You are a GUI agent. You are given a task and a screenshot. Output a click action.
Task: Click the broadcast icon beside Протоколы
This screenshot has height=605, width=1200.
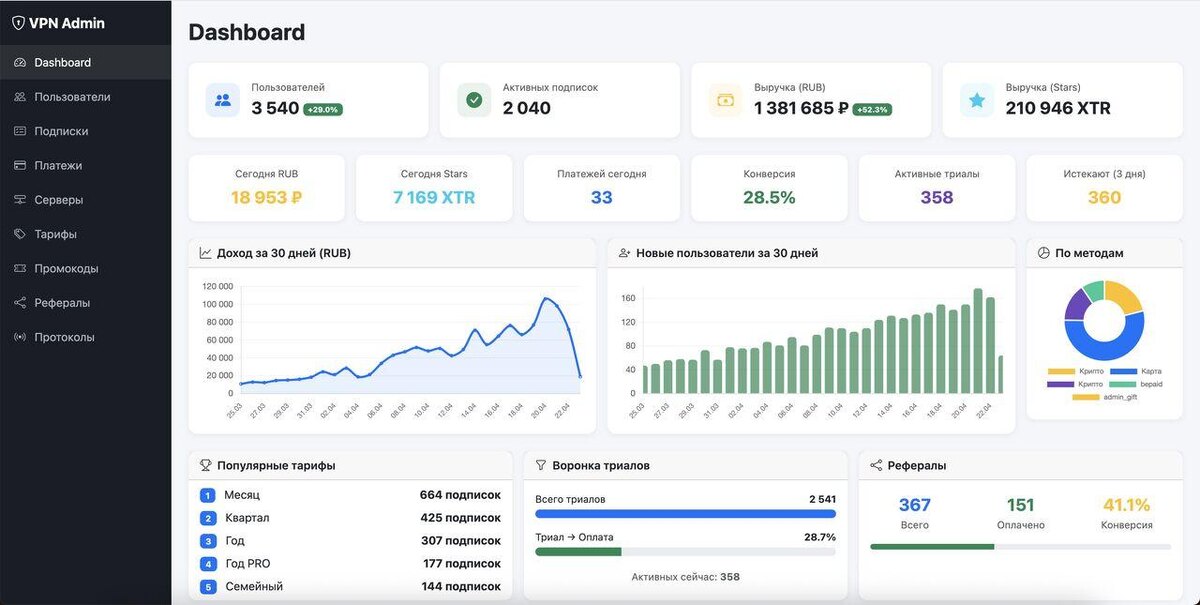point(20,337)
